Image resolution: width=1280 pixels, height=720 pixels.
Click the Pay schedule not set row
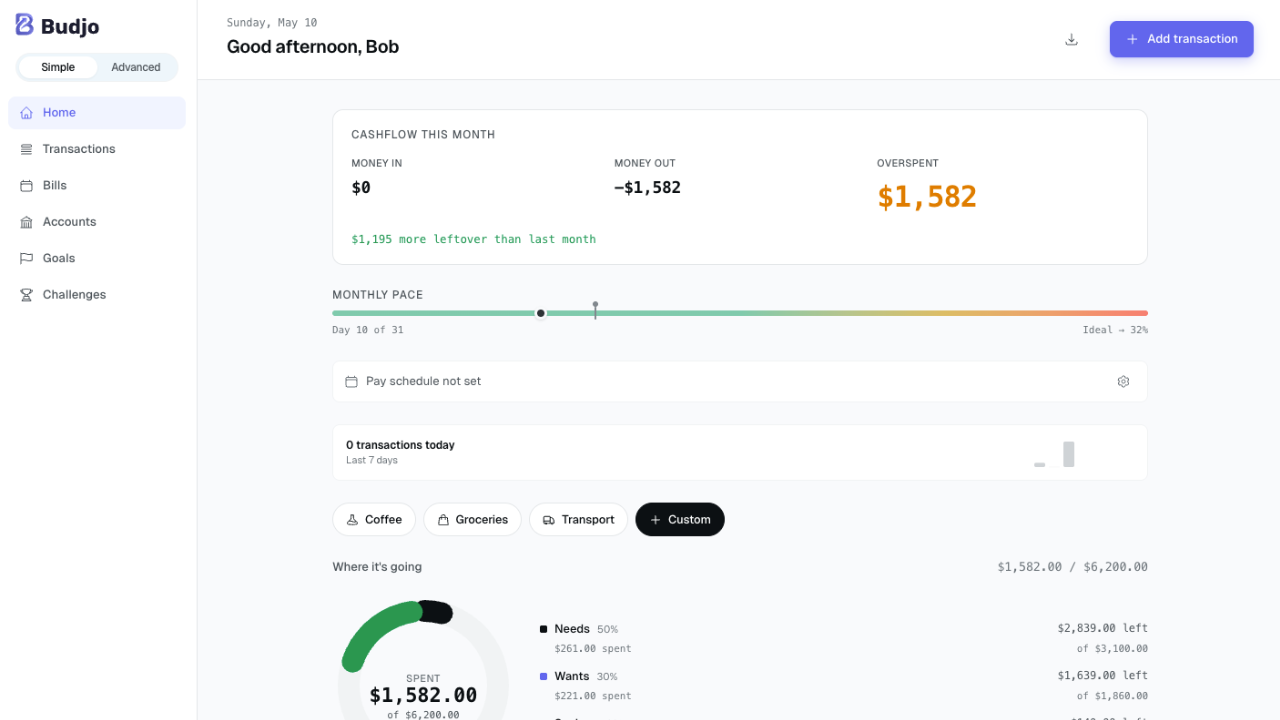point(740,382)
